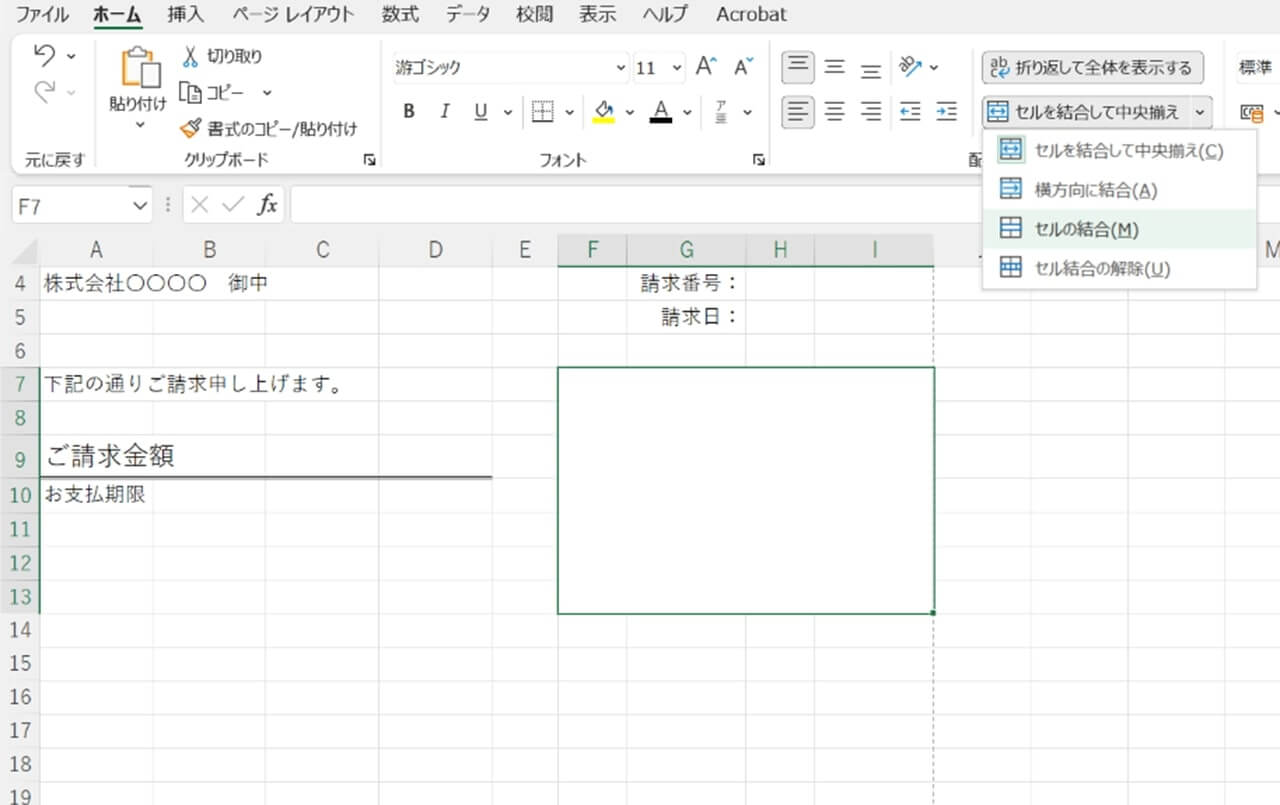This screenshot has height=805, width=1280.
Task: Click the Undo arrow icon
Action: pyautogui.click(x=45, y=56)
